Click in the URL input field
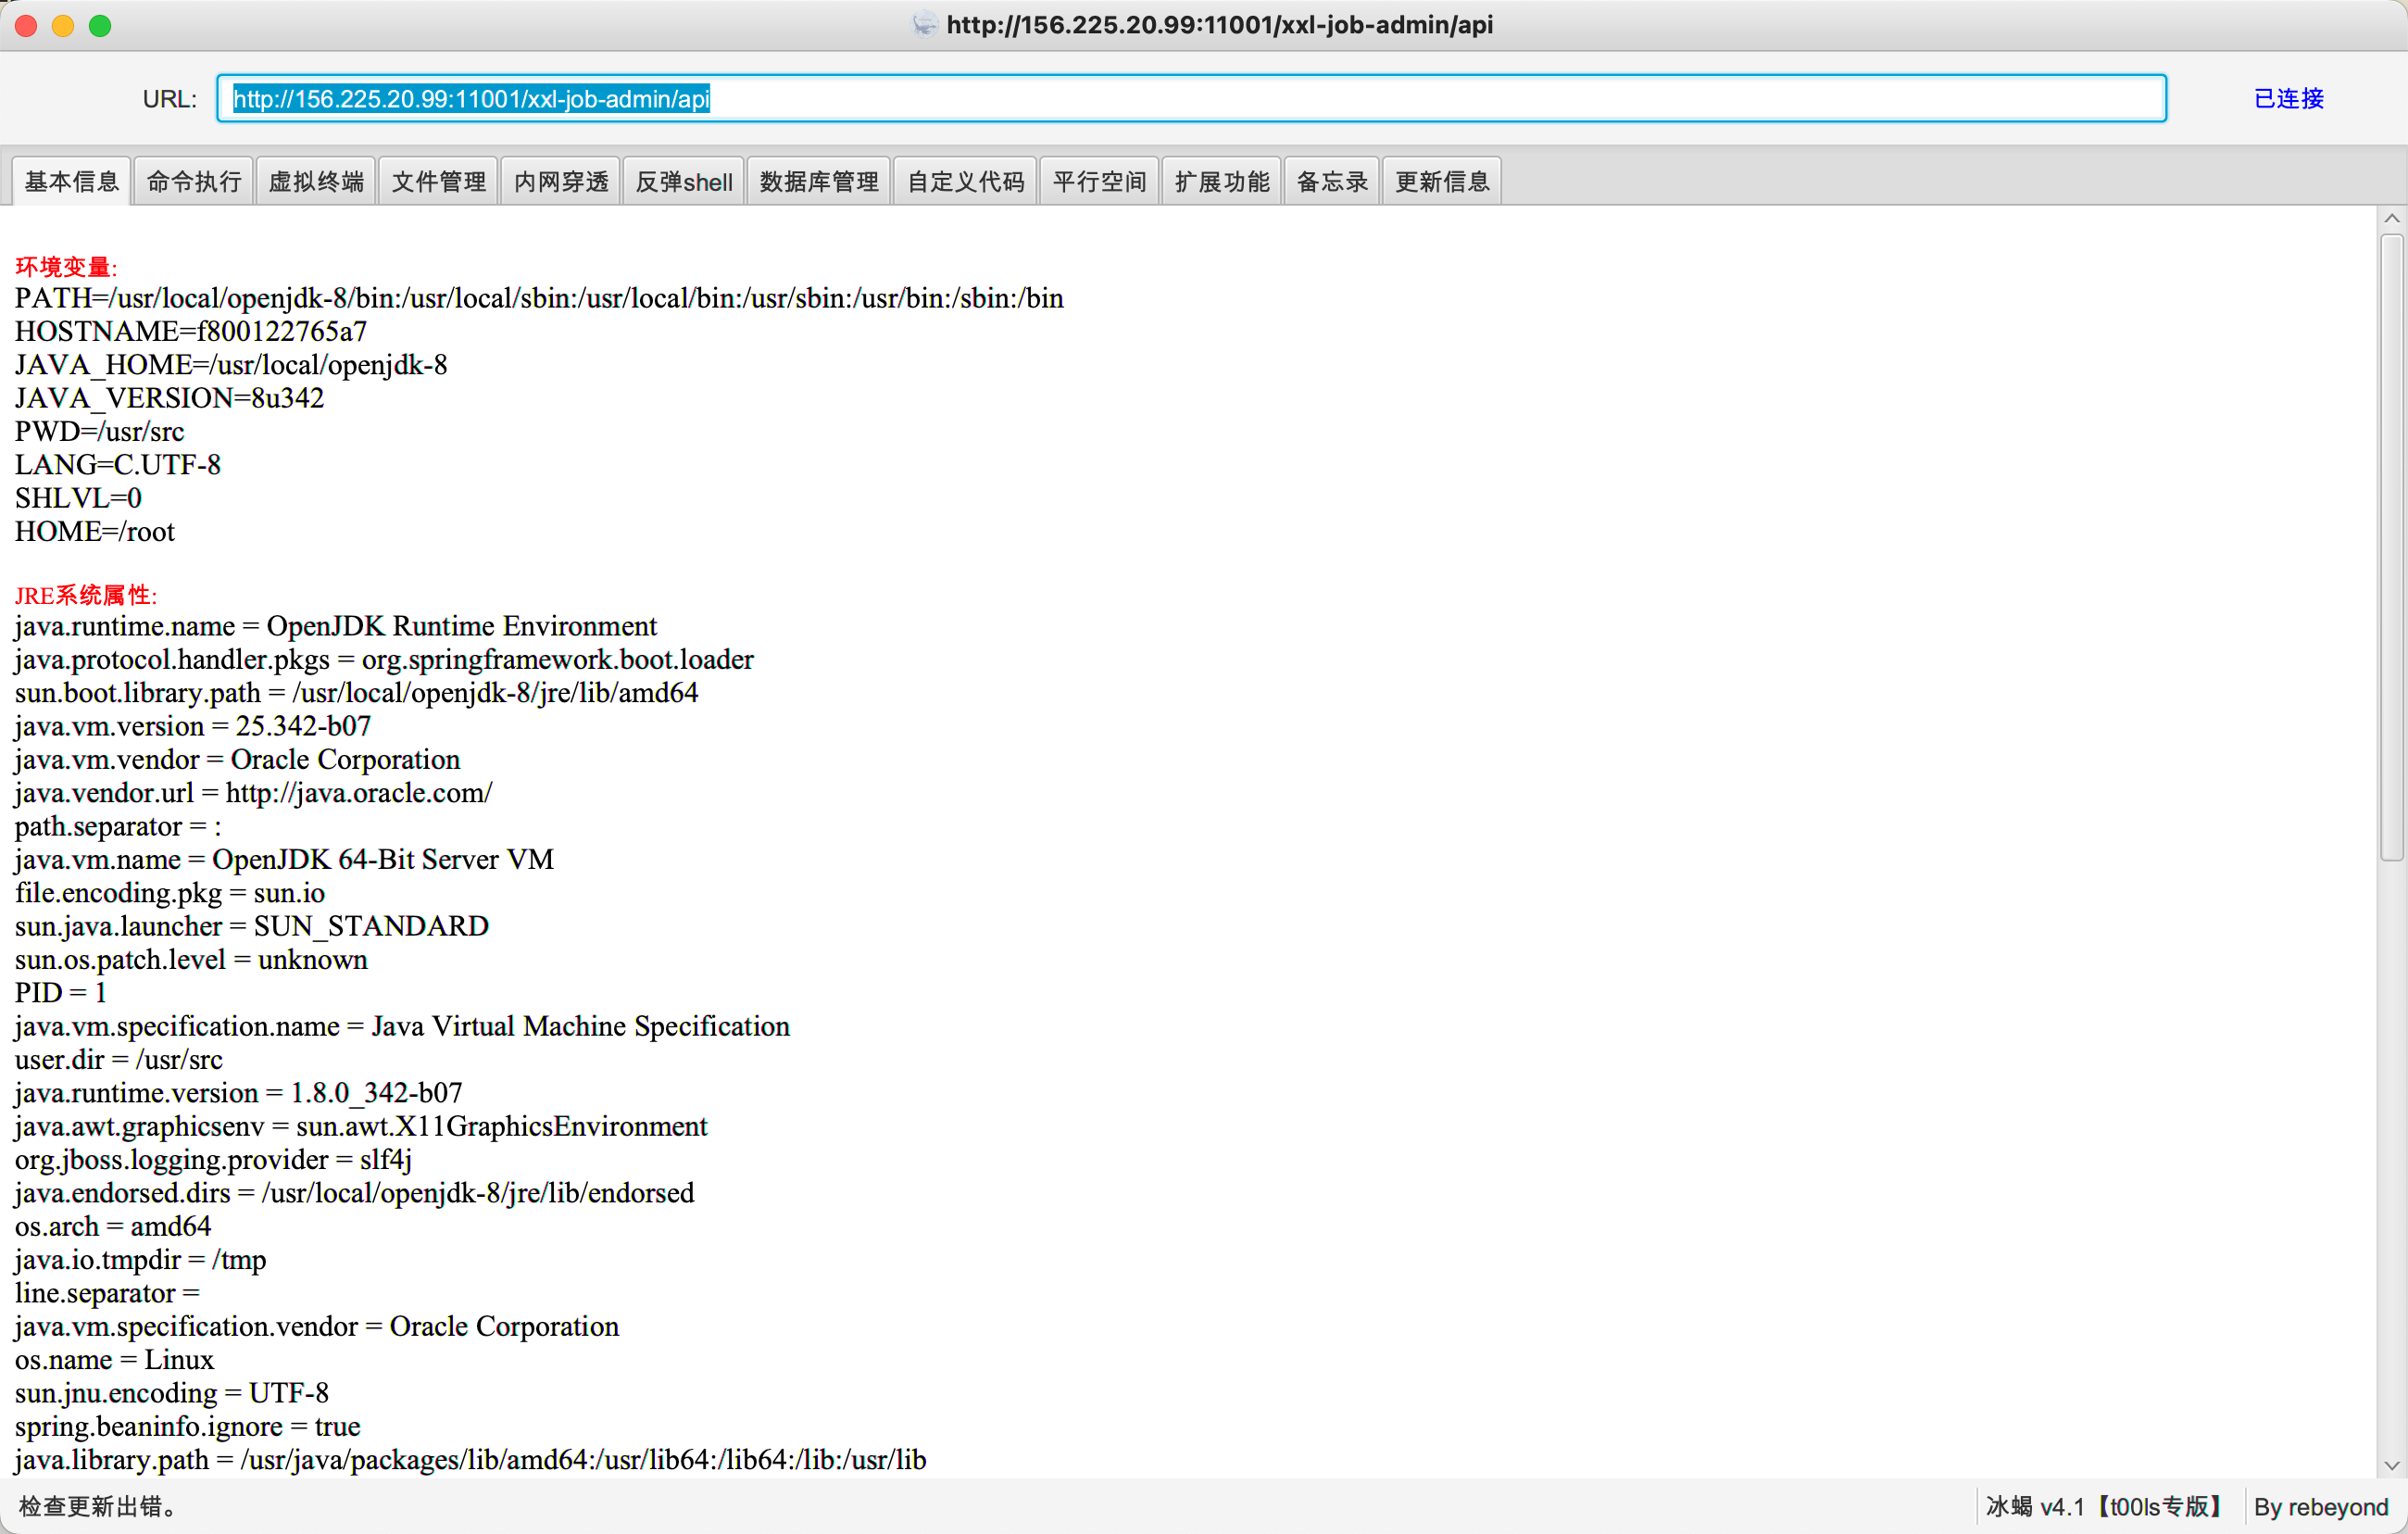Image resolution: width=2408 pixels, height=1534 pixels. pyautogui.click(x=1190, y=99)
